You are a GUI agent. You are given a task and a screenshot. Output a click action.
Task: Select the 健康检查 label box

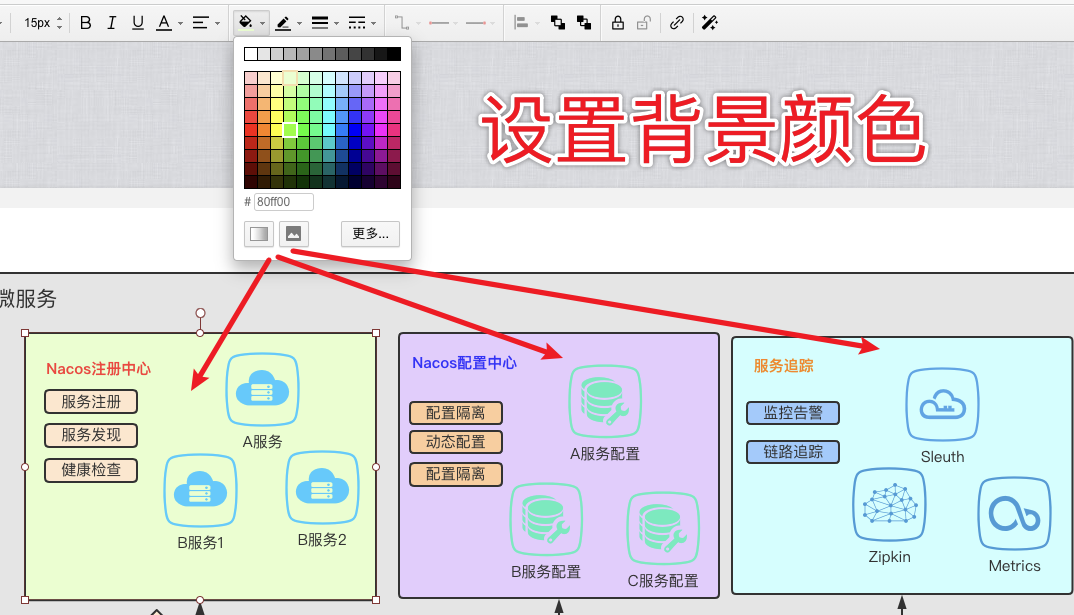(91, 470)
